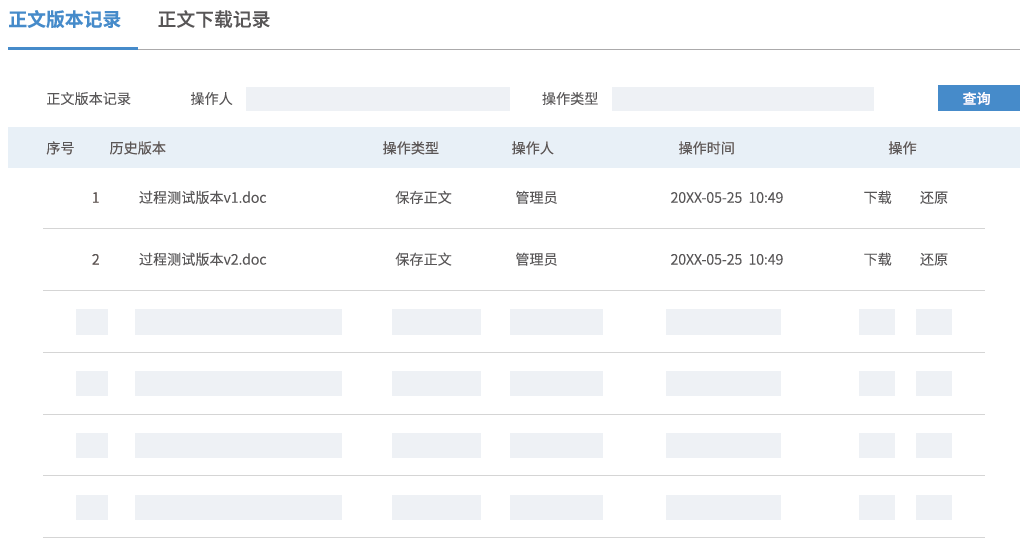Open file name 过程测试版本v2.doc
The height and width of the screenshot is (550, 1036).
pos(202,260)
